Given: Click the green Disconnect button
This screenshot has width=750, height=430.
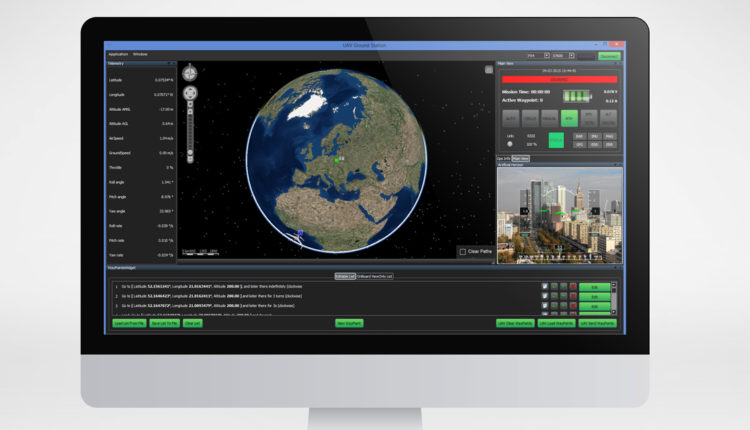Looking at the screenshot, I should point(608,56).
